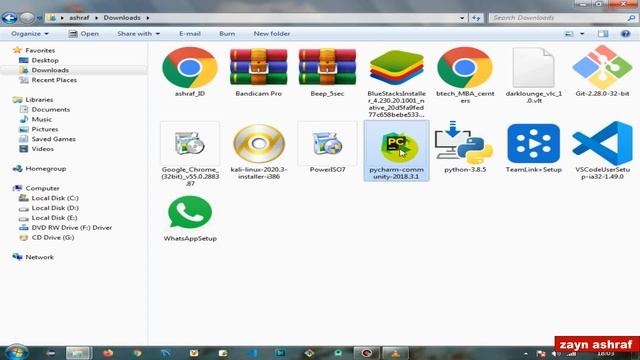This screenshot has width=640, height=360.
Task: Open the Share with dropdown
Action: pos(138,34)
